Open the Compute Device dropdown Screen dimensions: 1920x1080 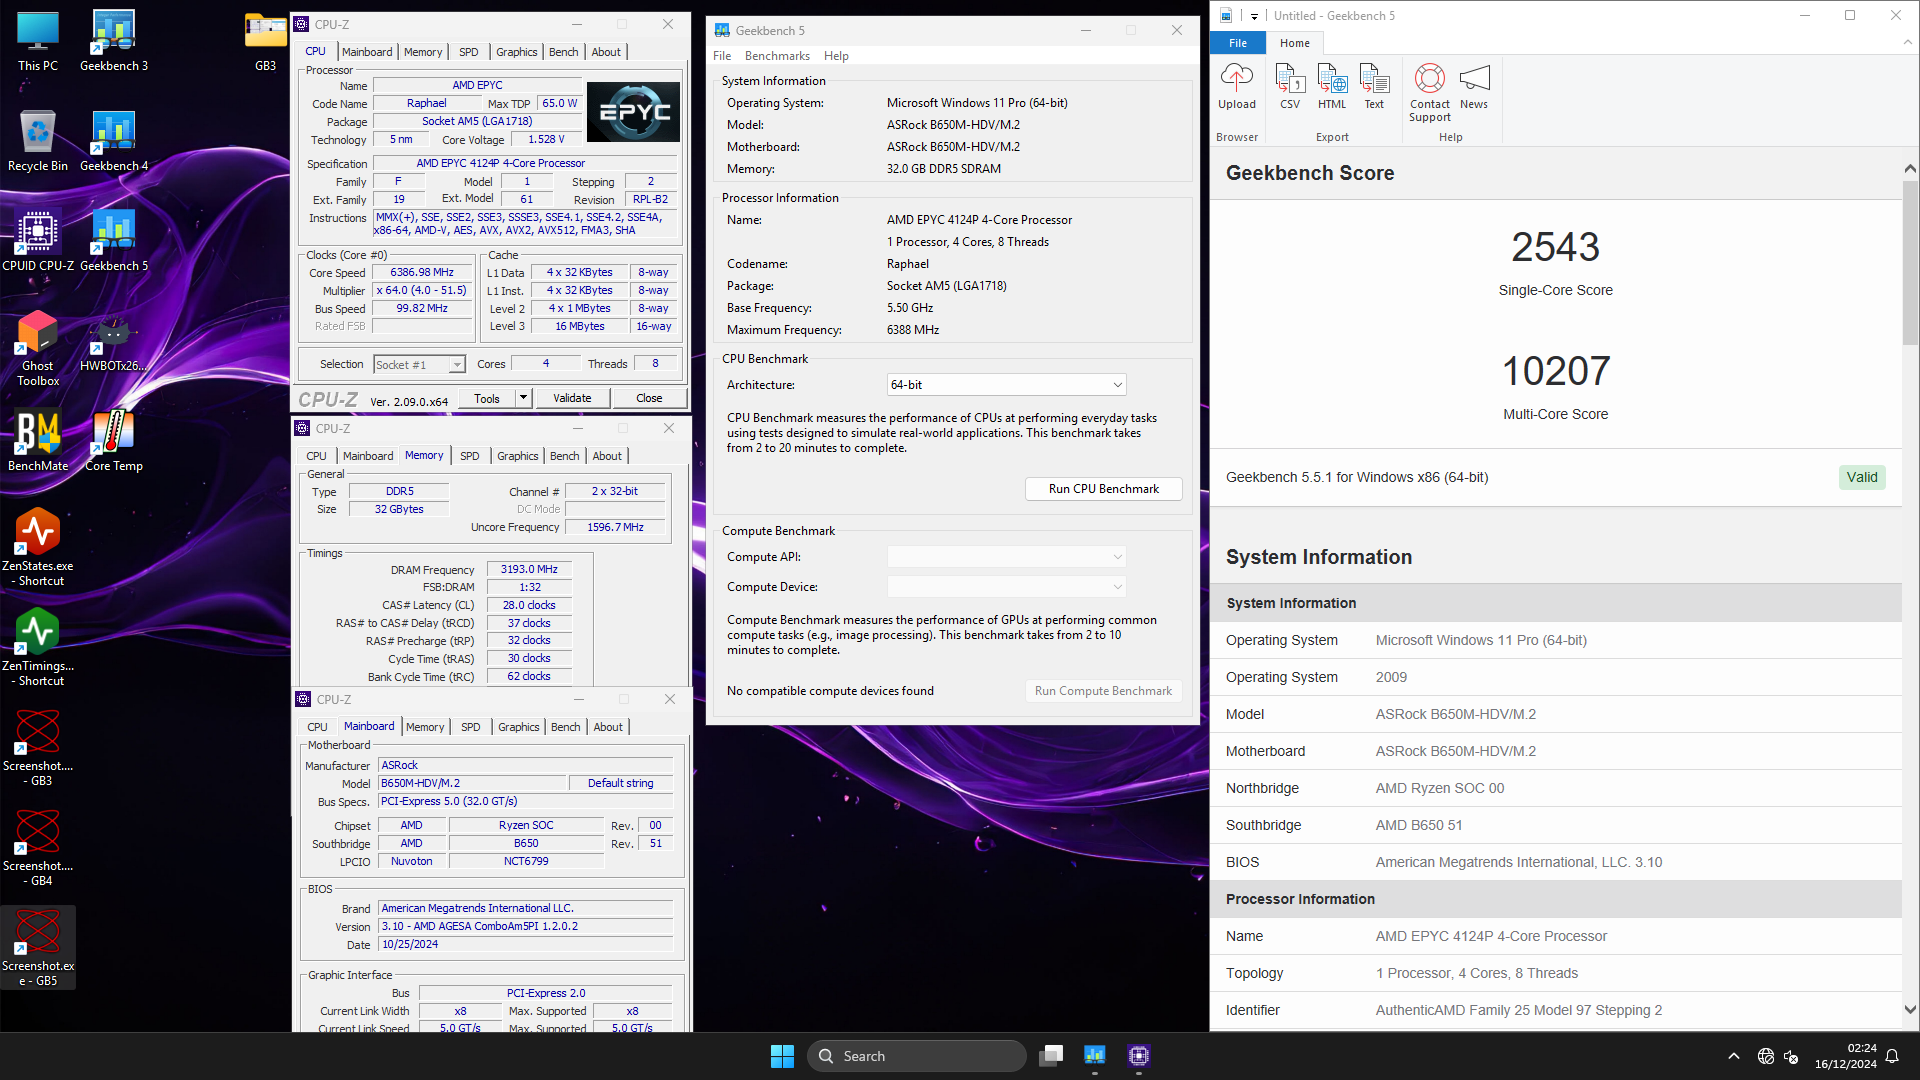click(x=1006, y=587)
